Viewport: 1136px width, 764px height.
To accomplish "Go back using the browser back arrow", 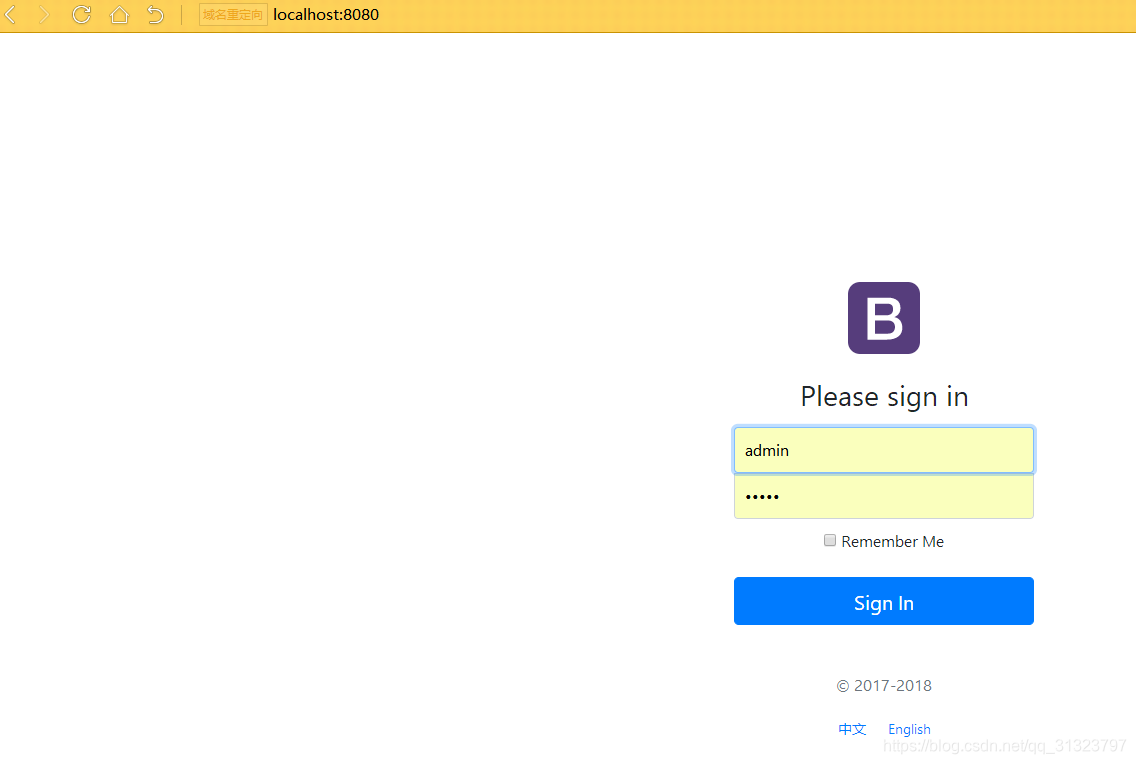I will [x=10, y=14].
